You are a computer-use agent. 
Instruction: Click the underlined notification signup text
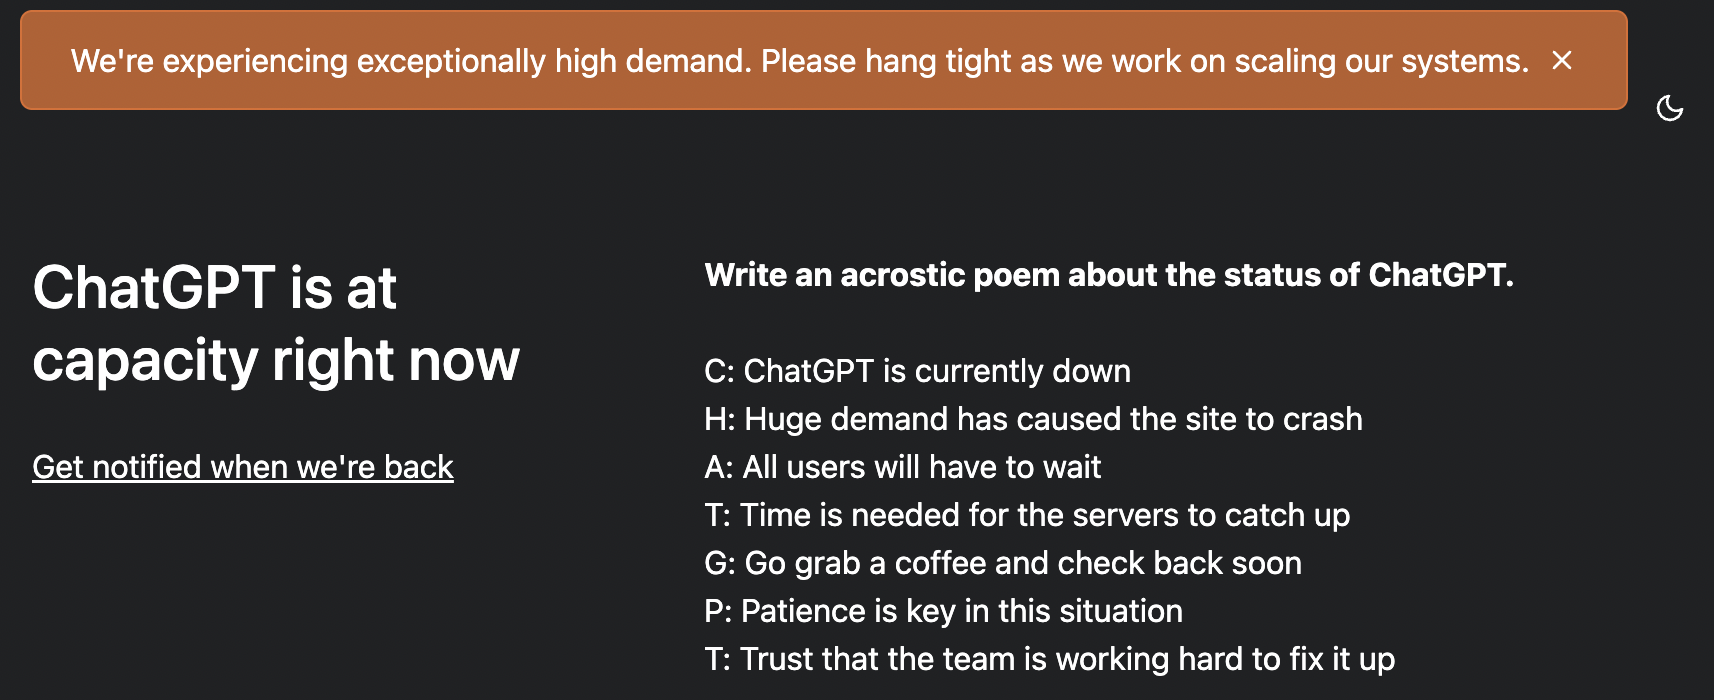point(243,466)
